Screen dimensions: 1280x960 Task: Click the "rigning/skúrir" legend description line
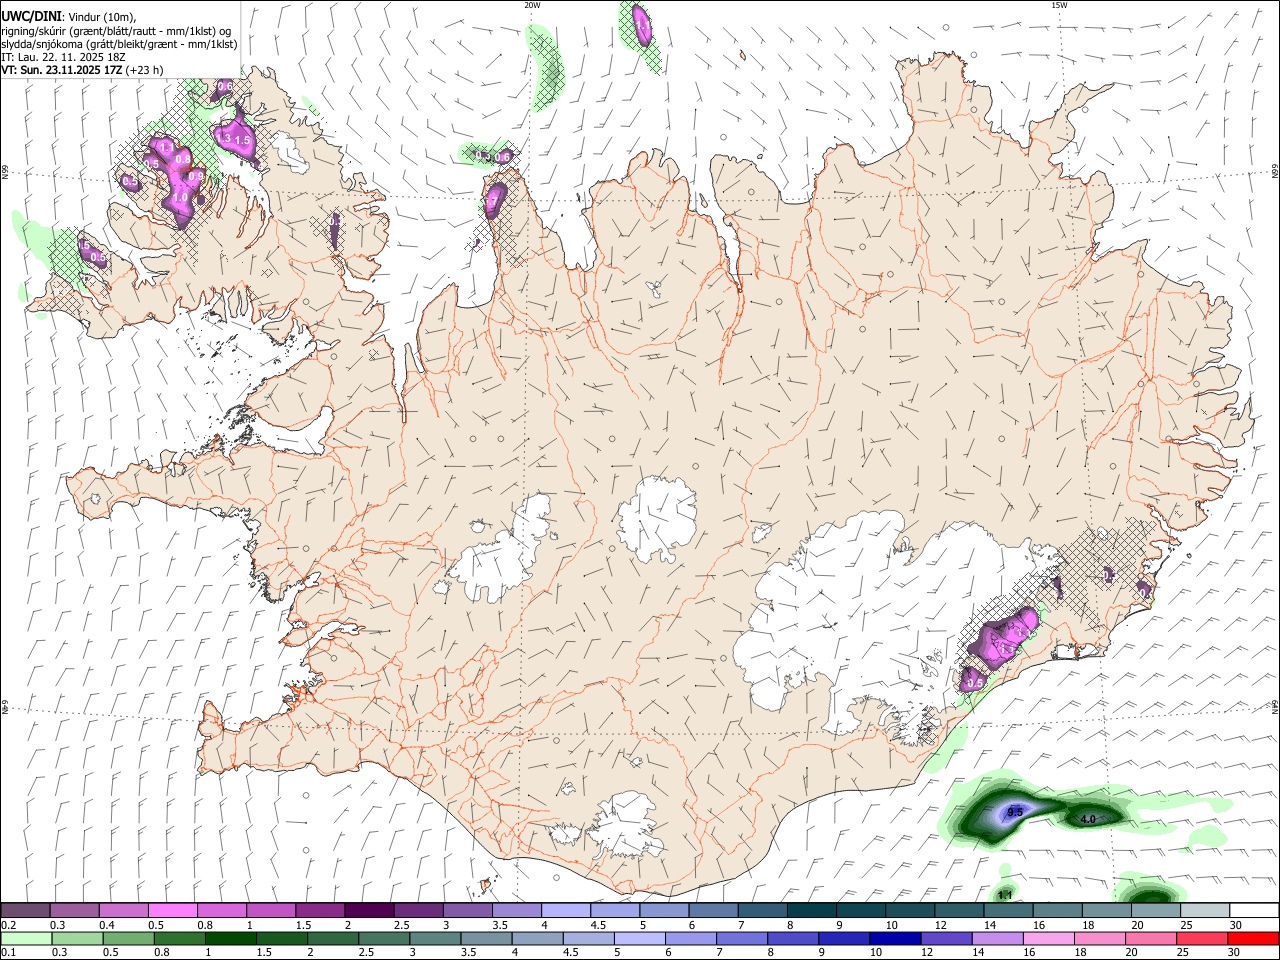coord(116,31)
